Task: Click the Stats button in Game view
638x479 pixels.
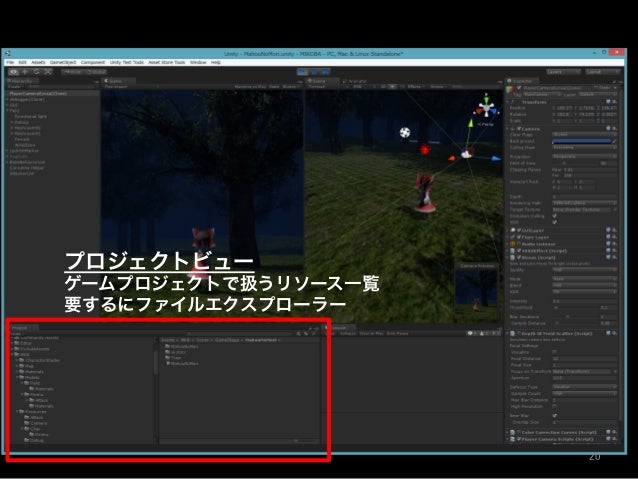Action: tap(274, 87)
